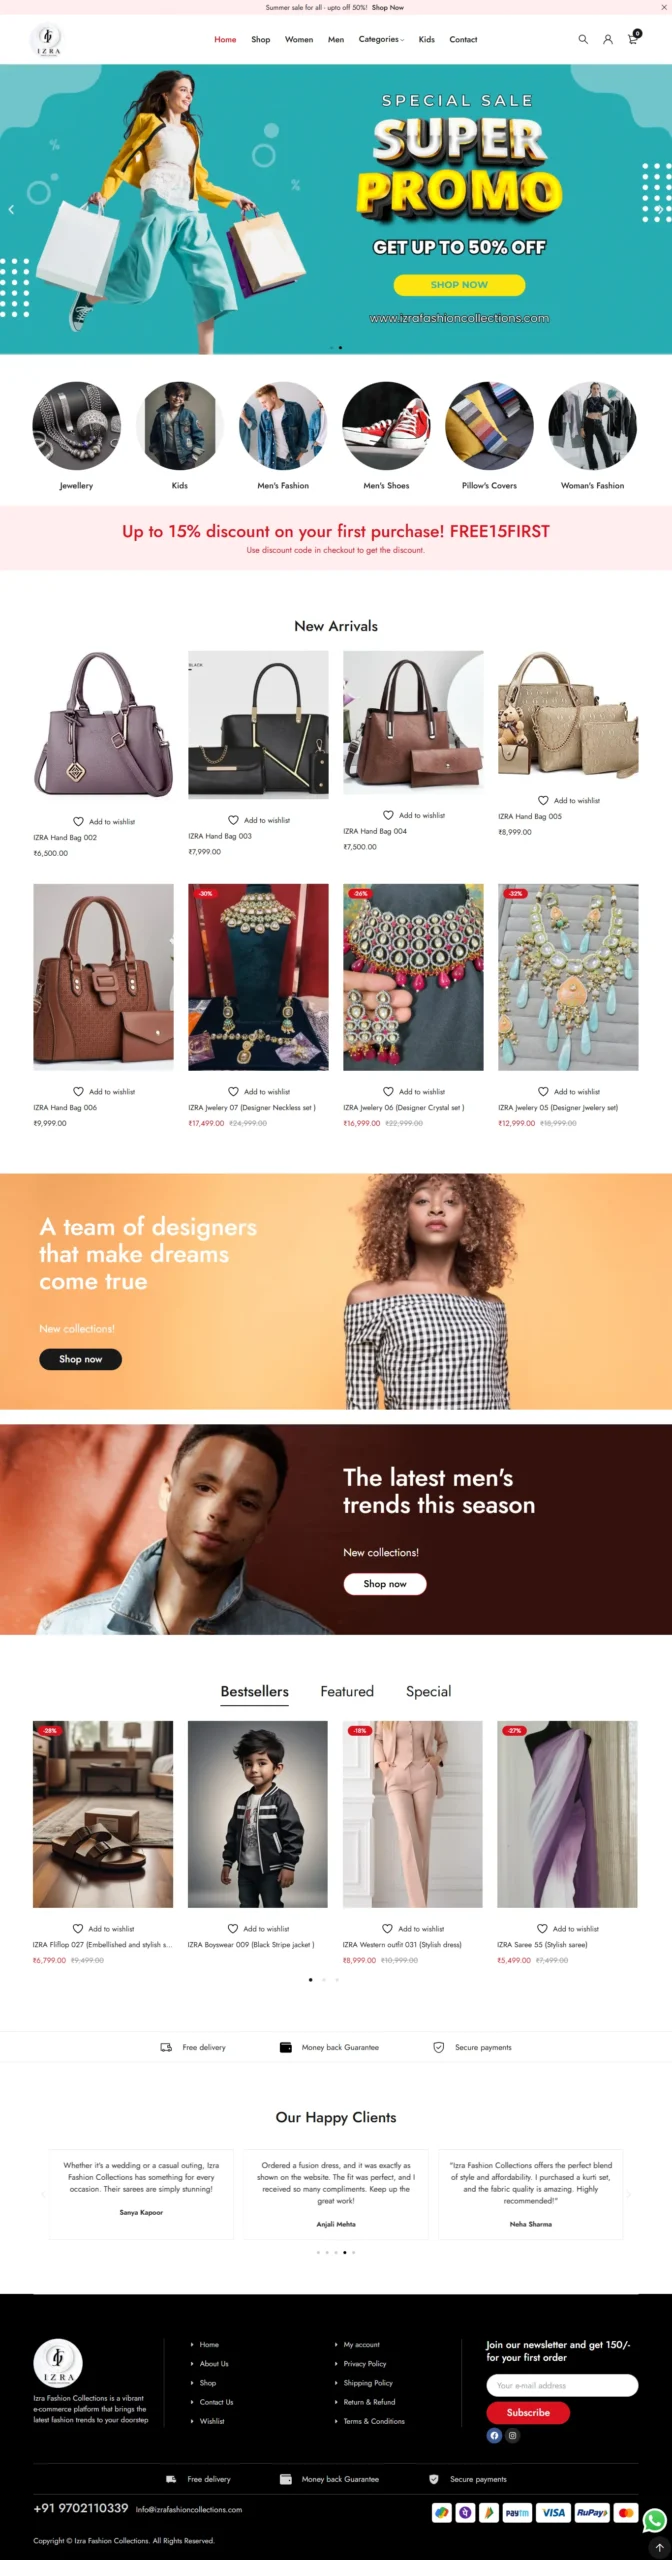Image resolution: width=672 pixels, height=2560 pixels.
Task: Add IZRA Saree 55 to wishlist
Action: 568,1928
